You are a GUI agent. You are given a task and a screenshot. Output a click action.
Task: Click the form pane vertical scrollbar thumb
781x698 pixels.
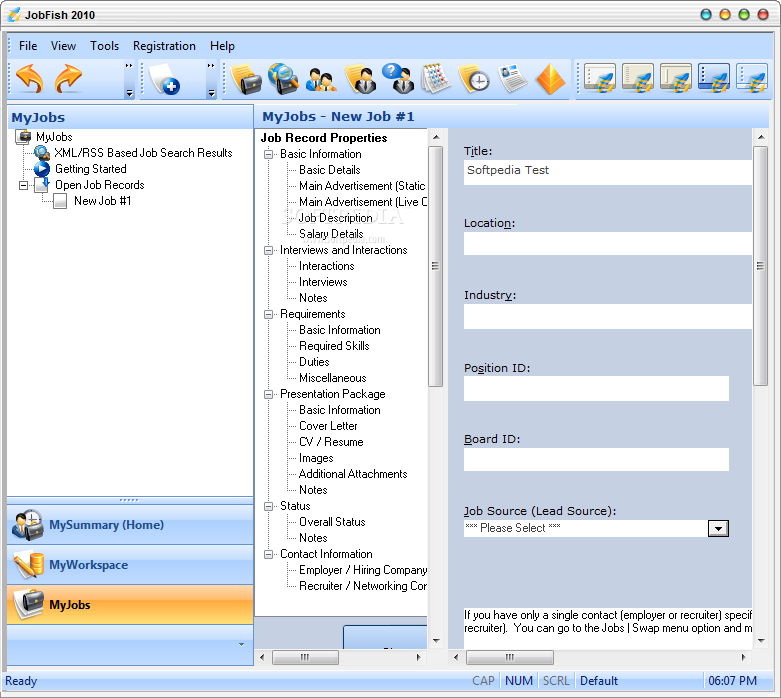tap(761, 266)
